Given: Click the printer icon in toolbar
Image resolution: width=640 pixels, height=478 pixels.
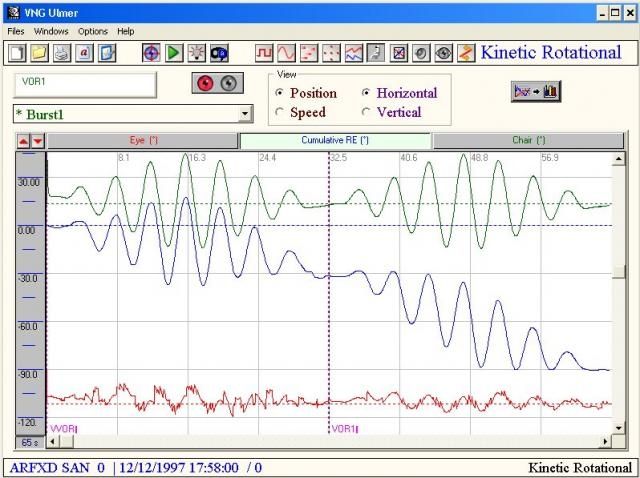Looking at the screenshot, I should (x=62, y=52).
